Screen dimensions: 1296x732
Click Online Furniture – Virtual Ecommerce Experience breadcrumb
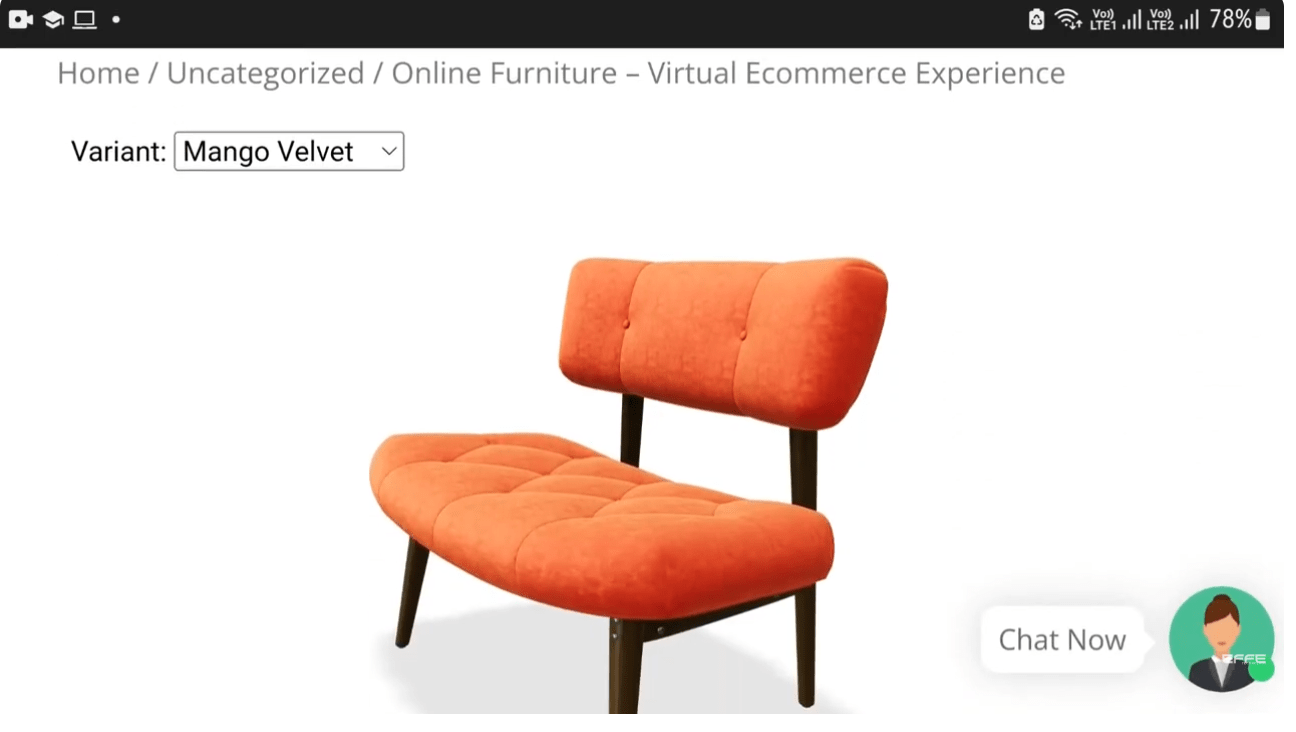[728, 73]
